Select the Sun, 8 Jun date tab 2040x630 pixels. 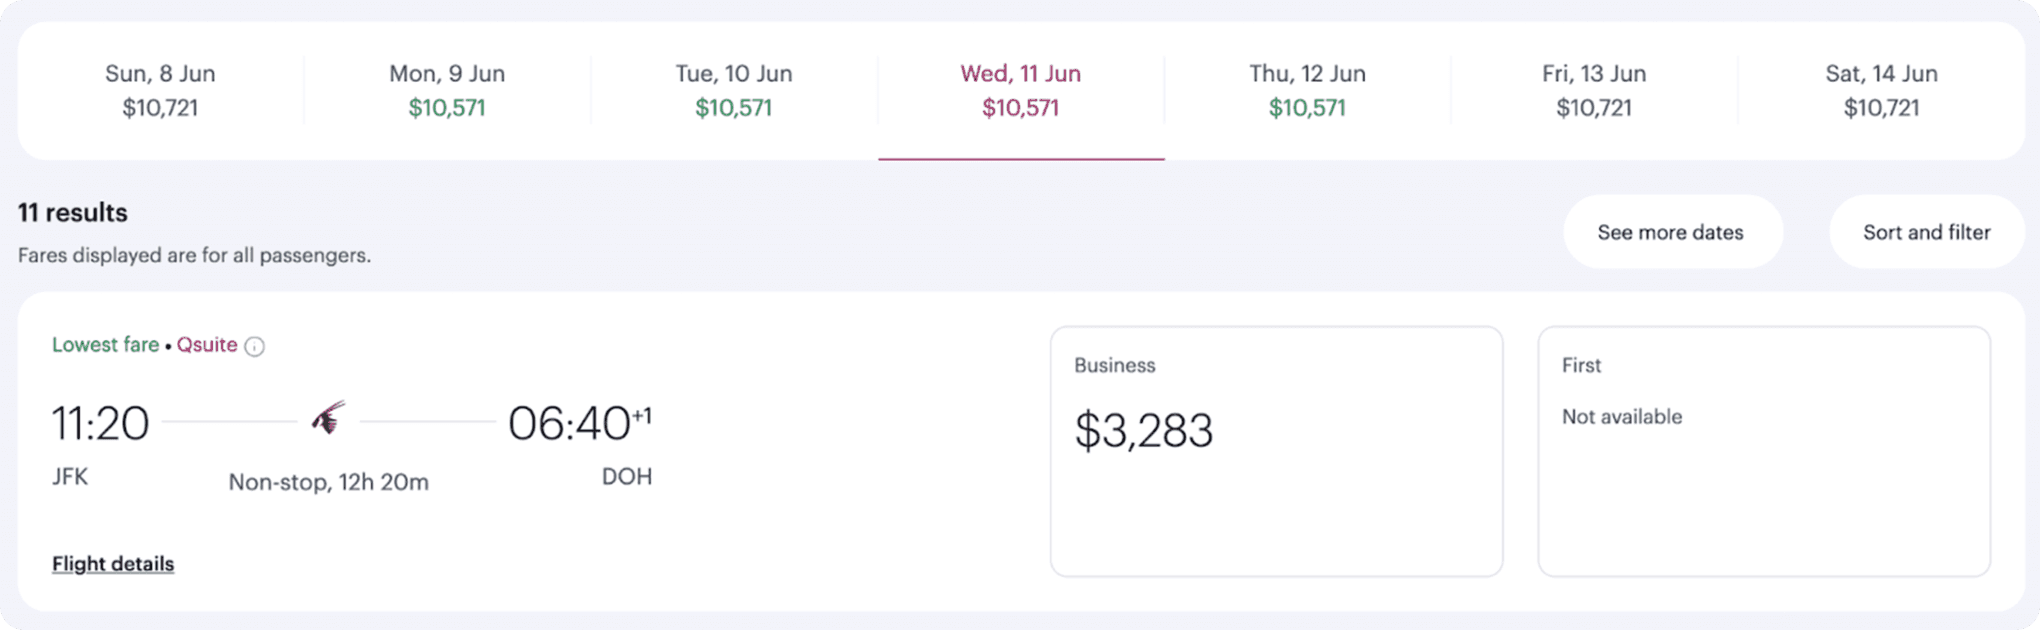click(x=160, y=90)
